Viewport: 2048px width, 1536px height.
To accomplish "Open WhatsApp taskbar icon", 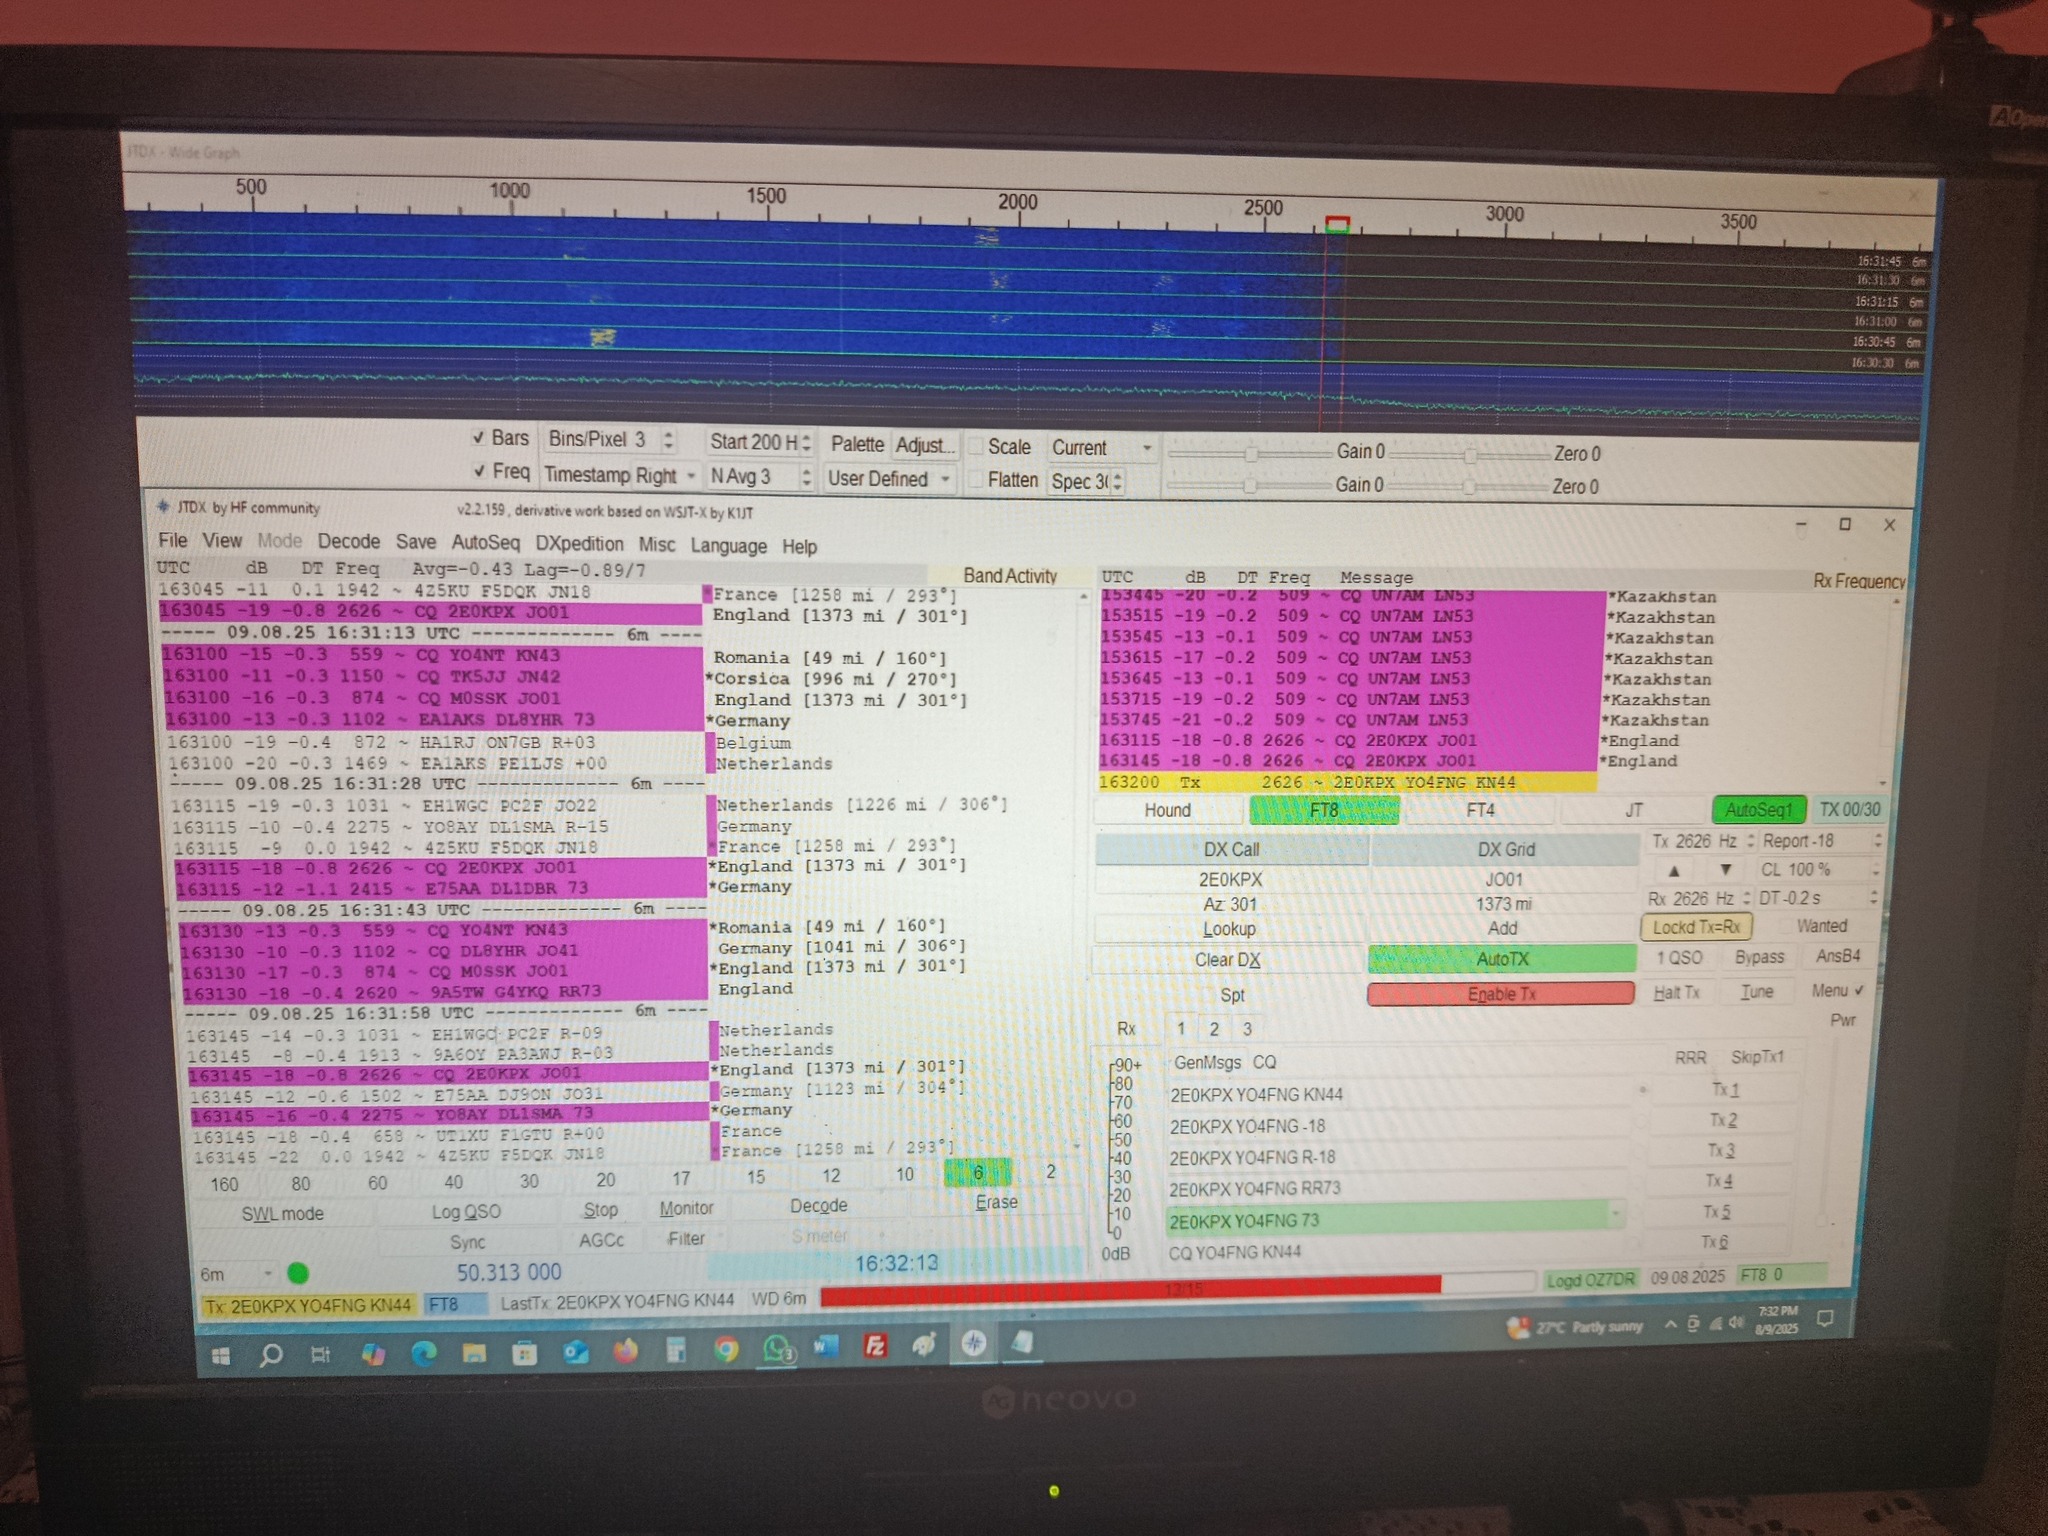I will point(777,1350).
